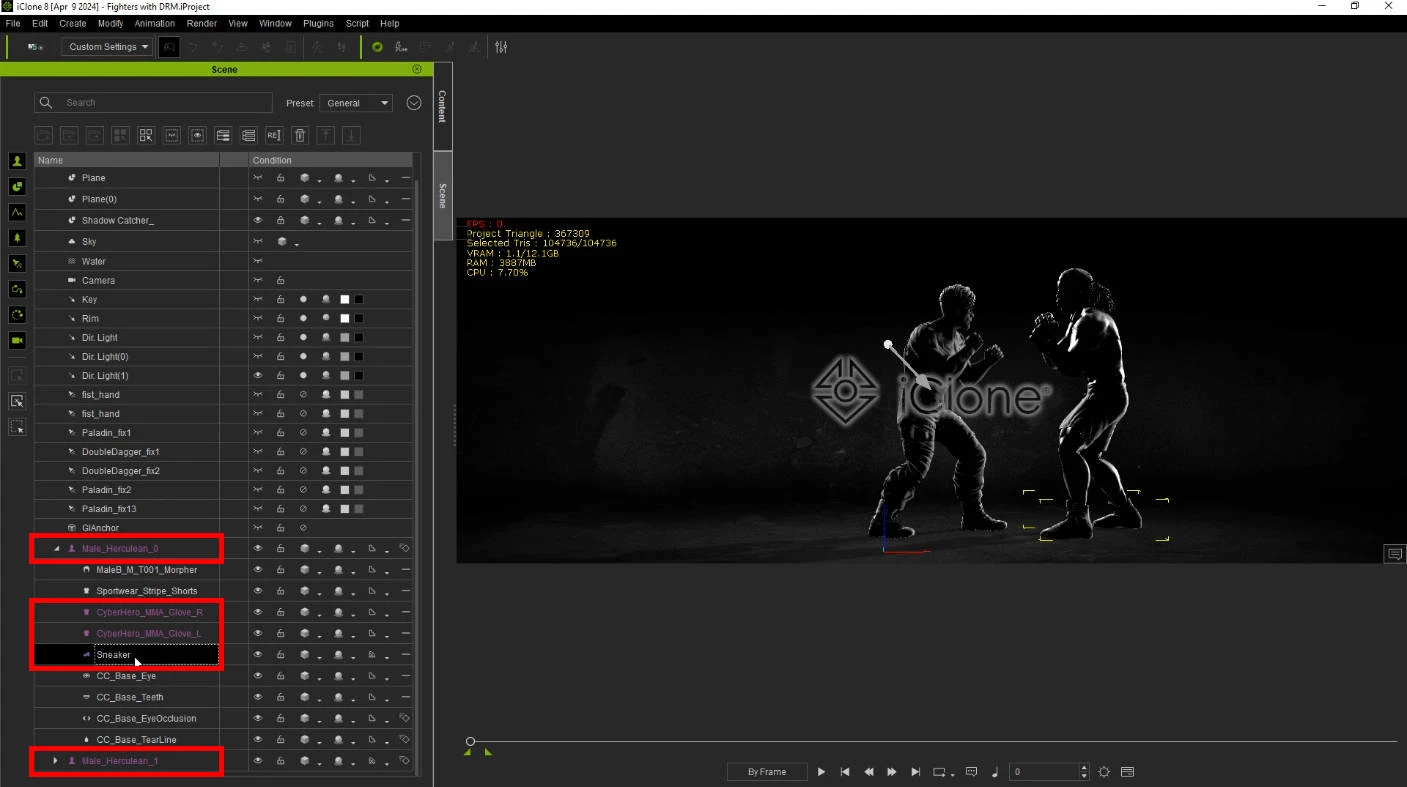Screen dimensions: 1407x787
Task: Switch to the Content side tab
Action: tap(442, 106)
